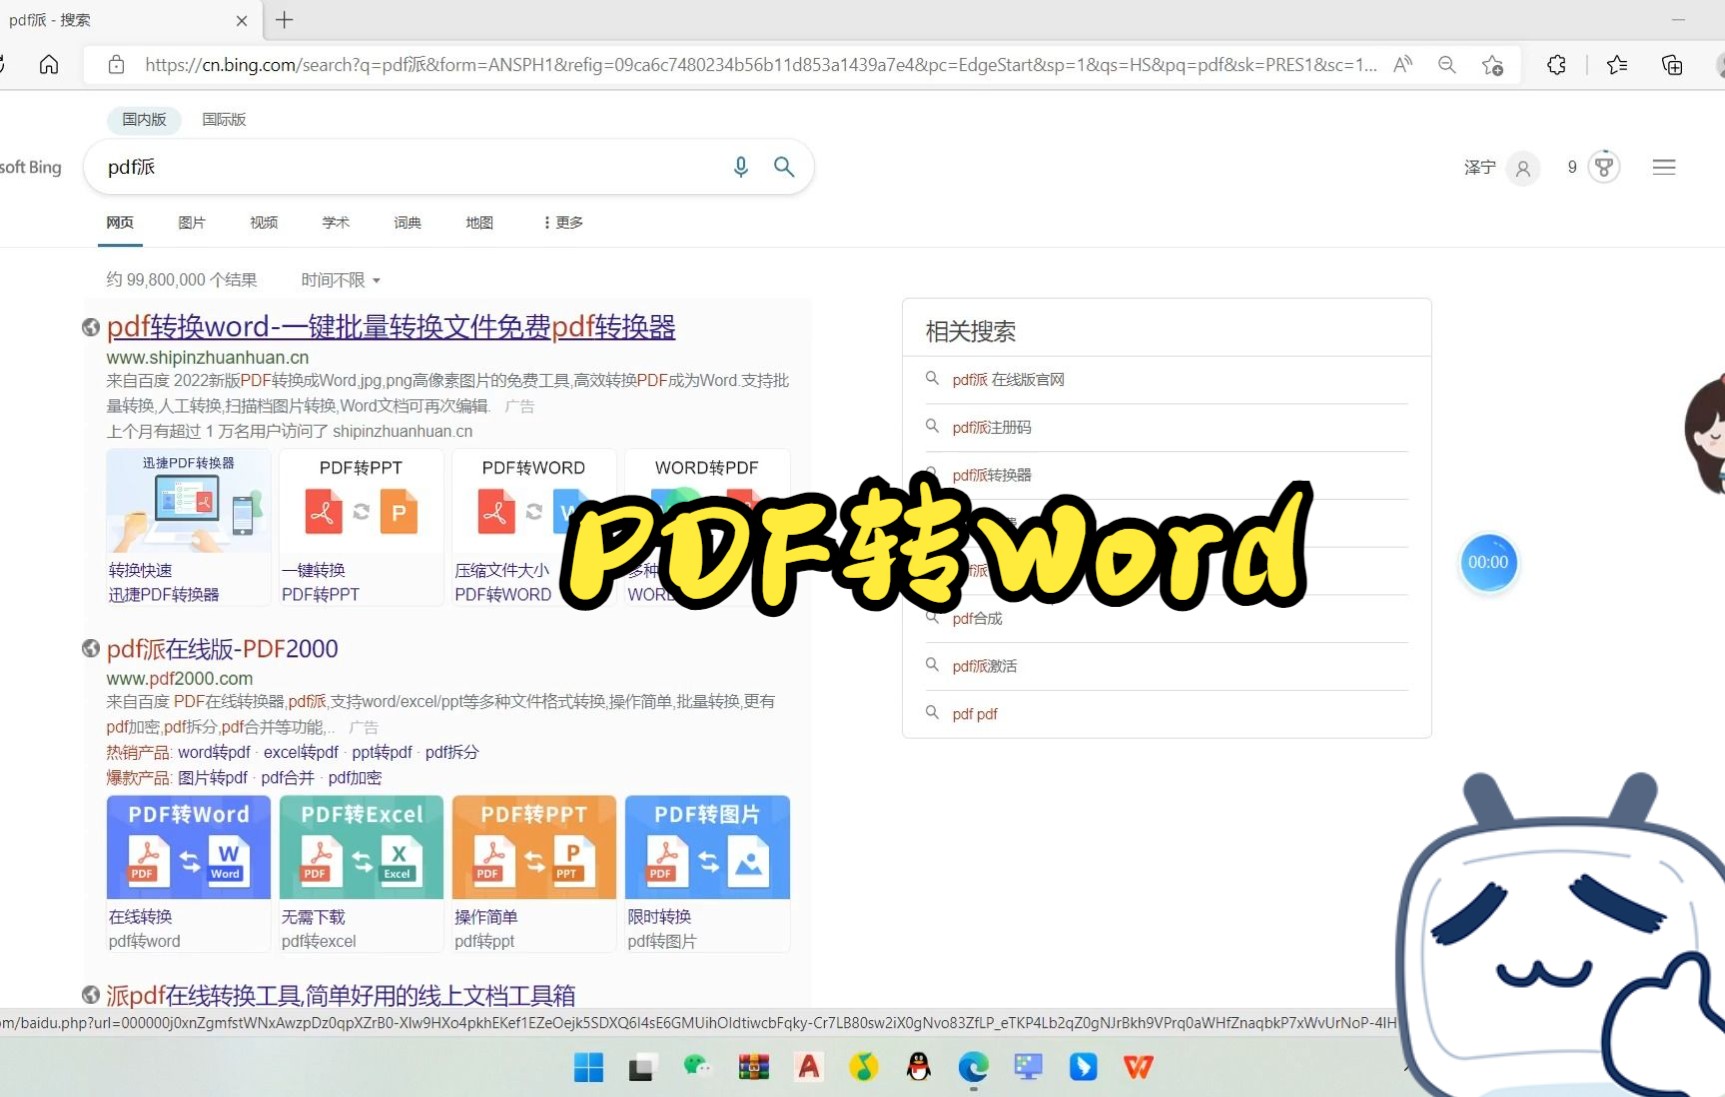Screen dimensions: 1725x1097
Task: Open the Favorites list icon
Action: pos(1617,65)
